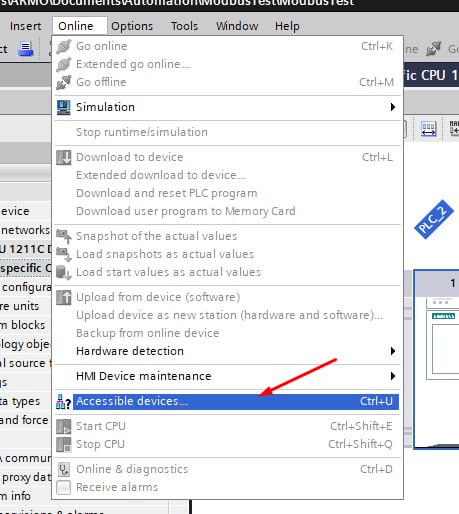This screenshot has height=514, width=459.
Task: Click the Simulation computer icon
Action: [x=63, y=107]
